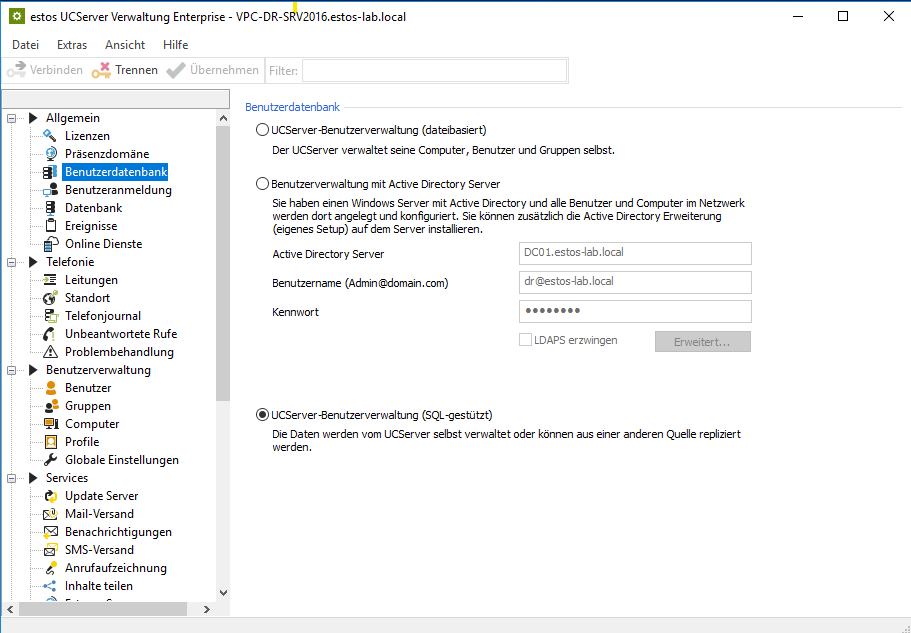This screenshot has width=911, height=633.
Task: Open the Extras menu
Action: 72,45
